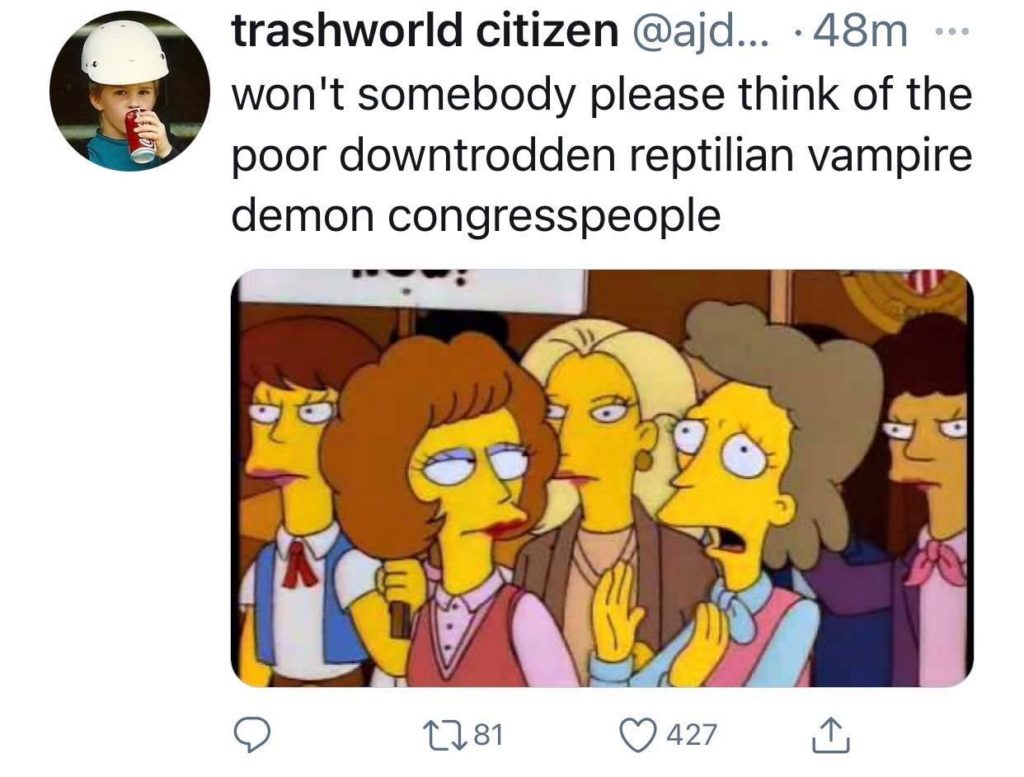Open the @ajd... username handle
The height and width of the screenshot is (777, 1024).
pos(699,33)
